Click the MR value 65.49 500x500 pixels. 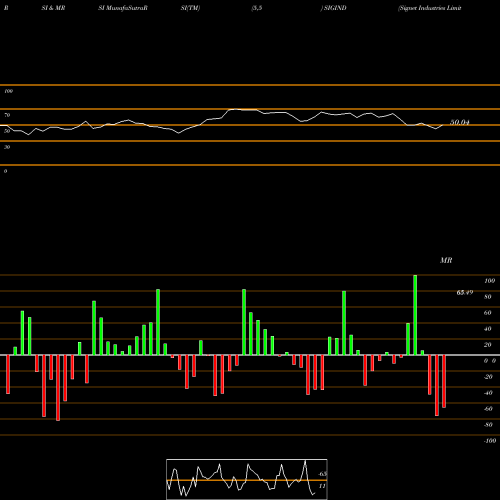[465, 293]
